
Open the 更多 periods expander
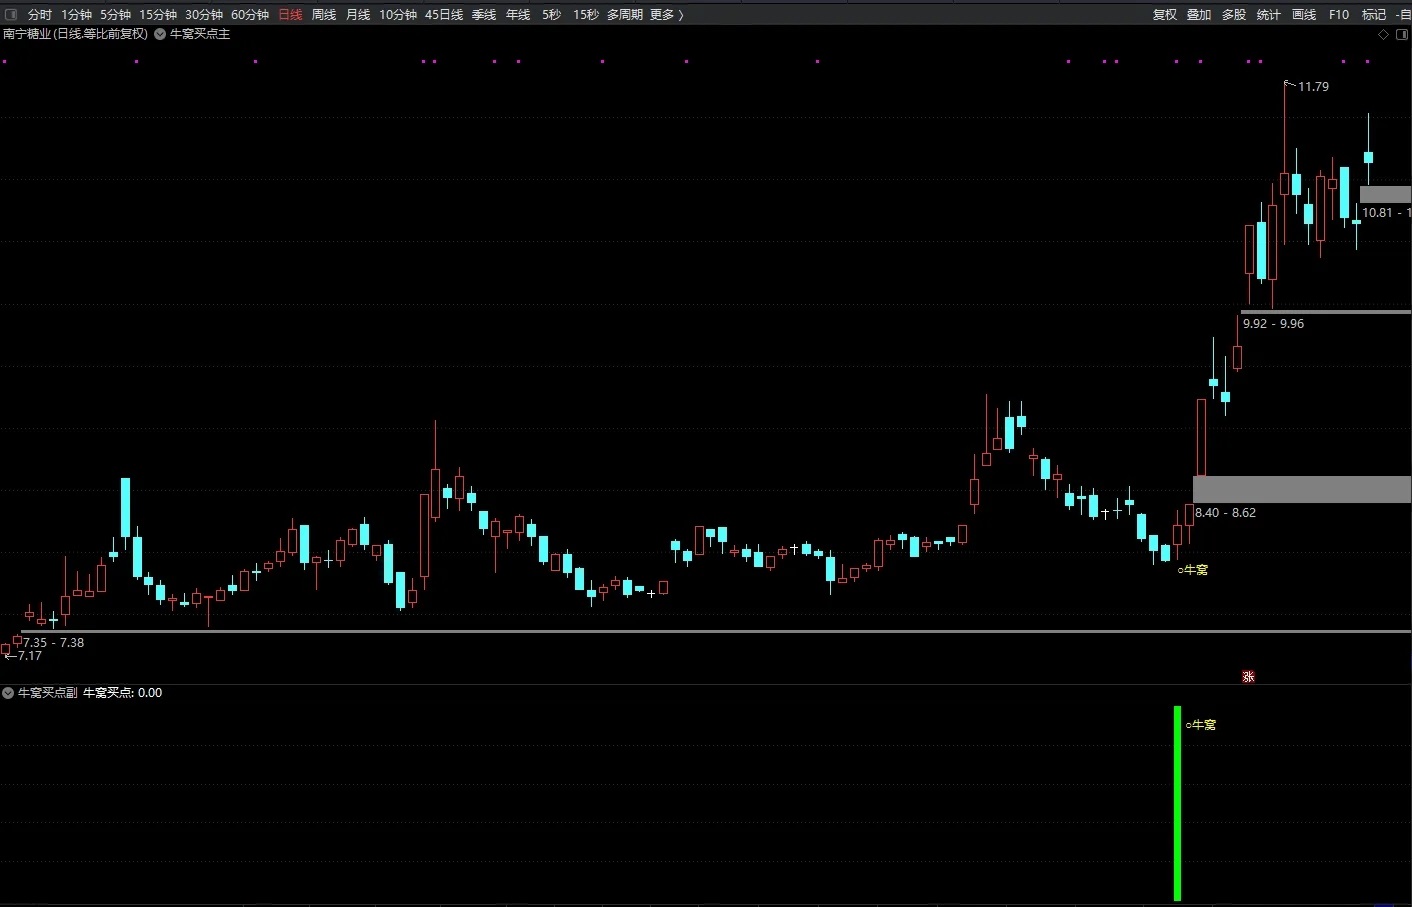point(666,14)
